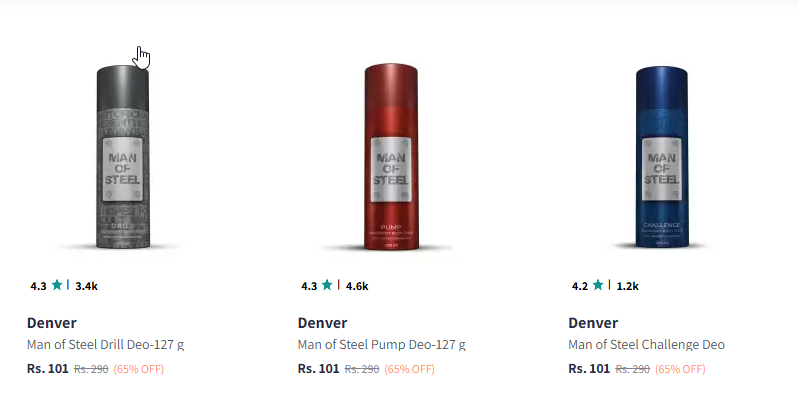This screenshot has height=414, width=798.
Task: Click the struck-through Rs. 290 on Challenge Deo
Action: (633, 369)
